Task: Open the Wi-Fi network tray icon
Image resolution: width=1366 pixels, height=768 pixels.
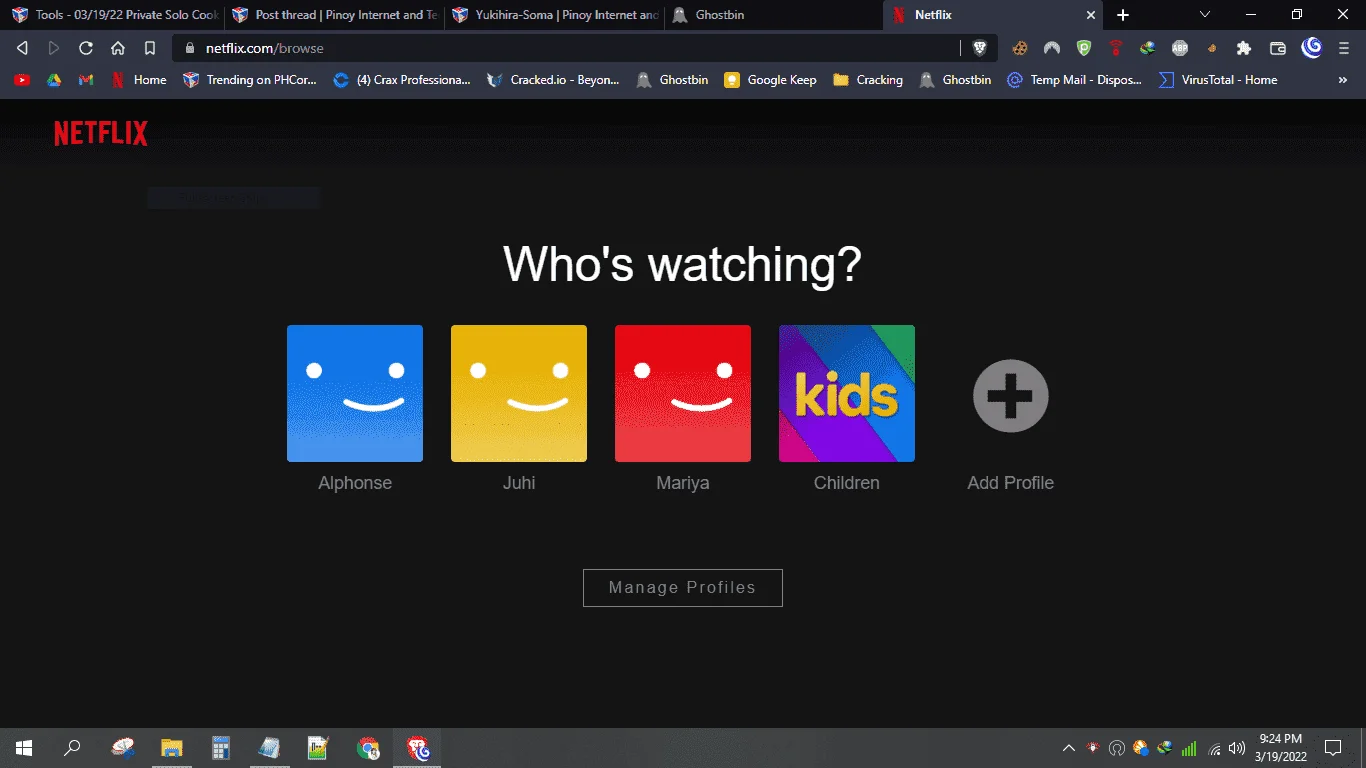Action: point(1214,748)
